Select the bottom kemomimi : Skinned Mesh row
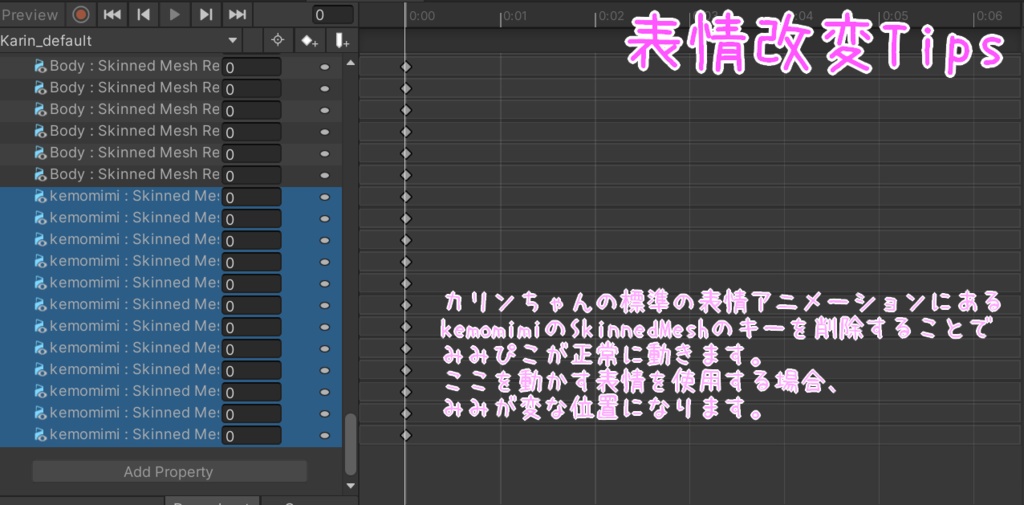1024x505 pixels. click(170, 434)
